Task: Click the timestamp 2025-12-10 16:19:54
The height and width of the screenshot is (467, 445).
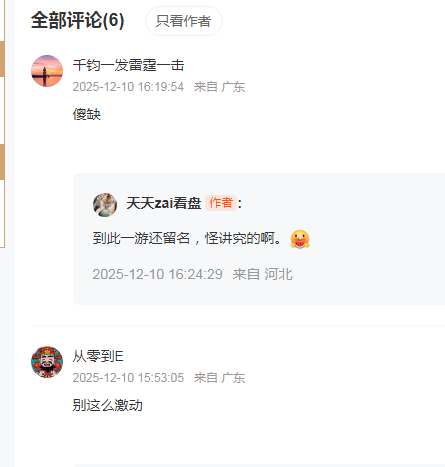Action: (128, 87)
